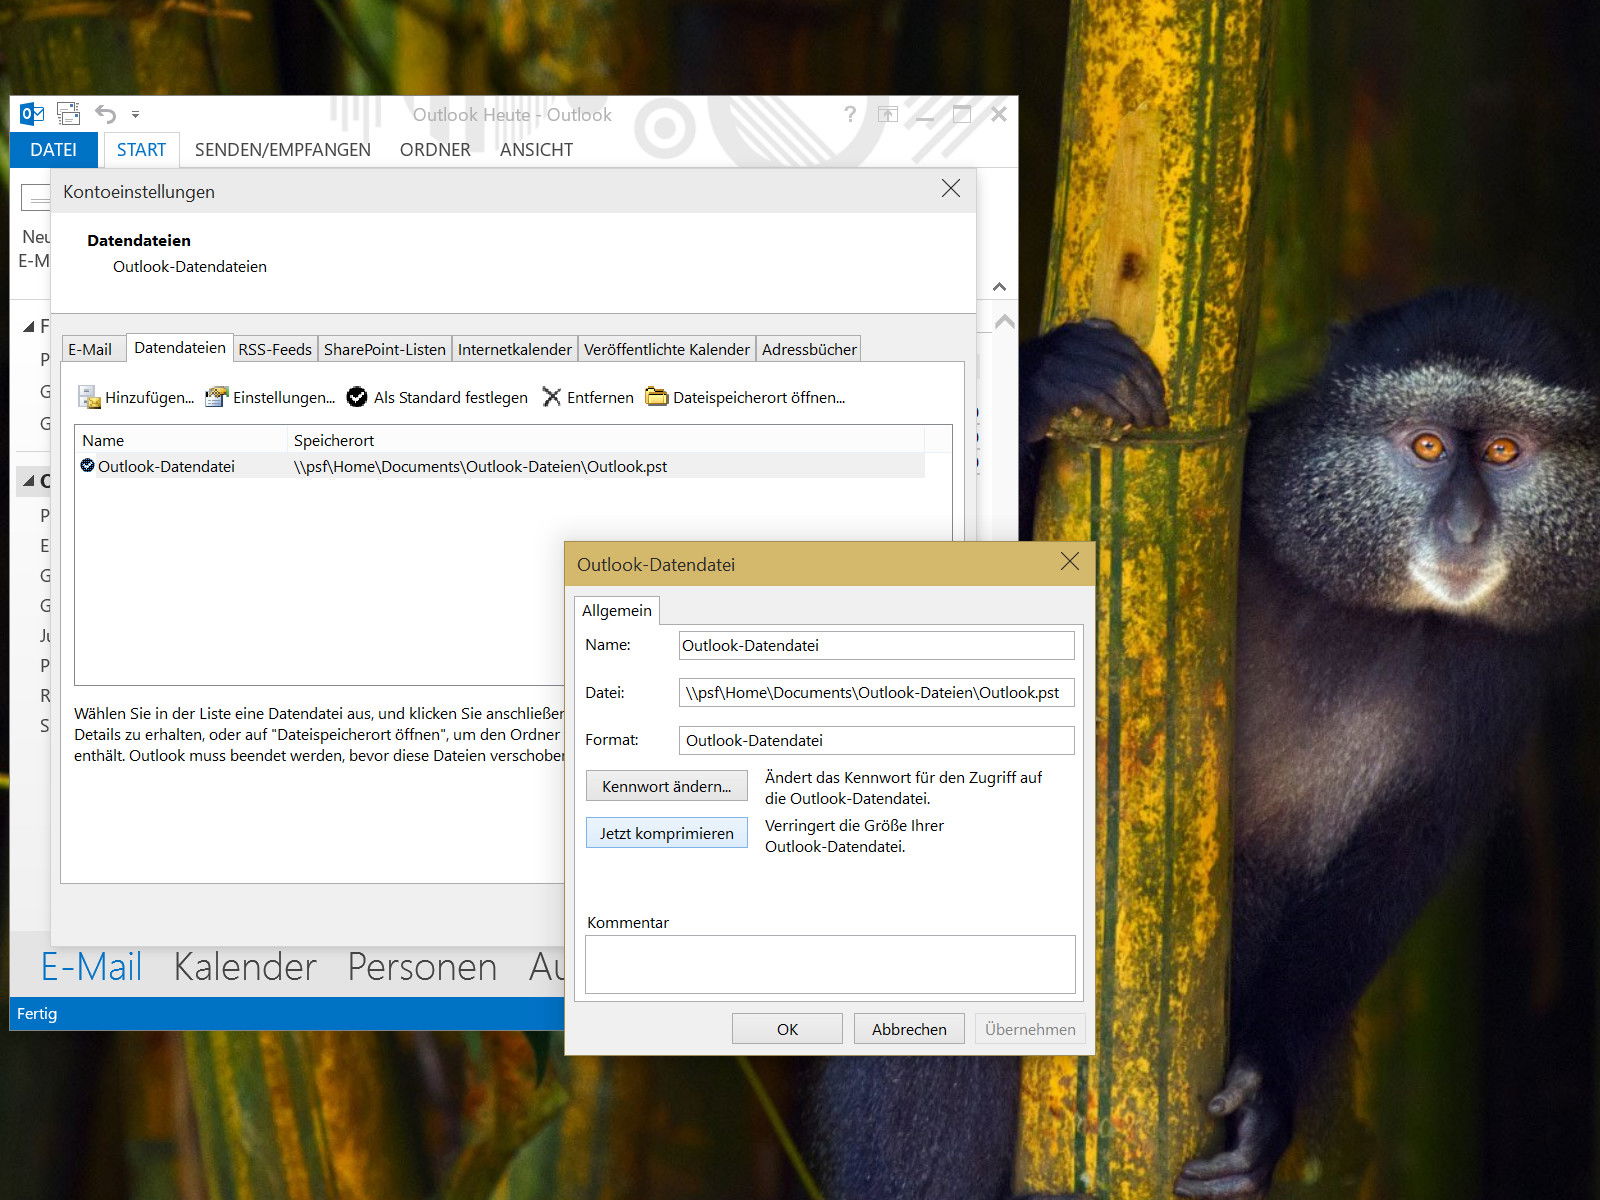Open the SharePoint-Listen tab
Image resolution: width=1600 pixels, height=1200 pixels.
[385, 349]
